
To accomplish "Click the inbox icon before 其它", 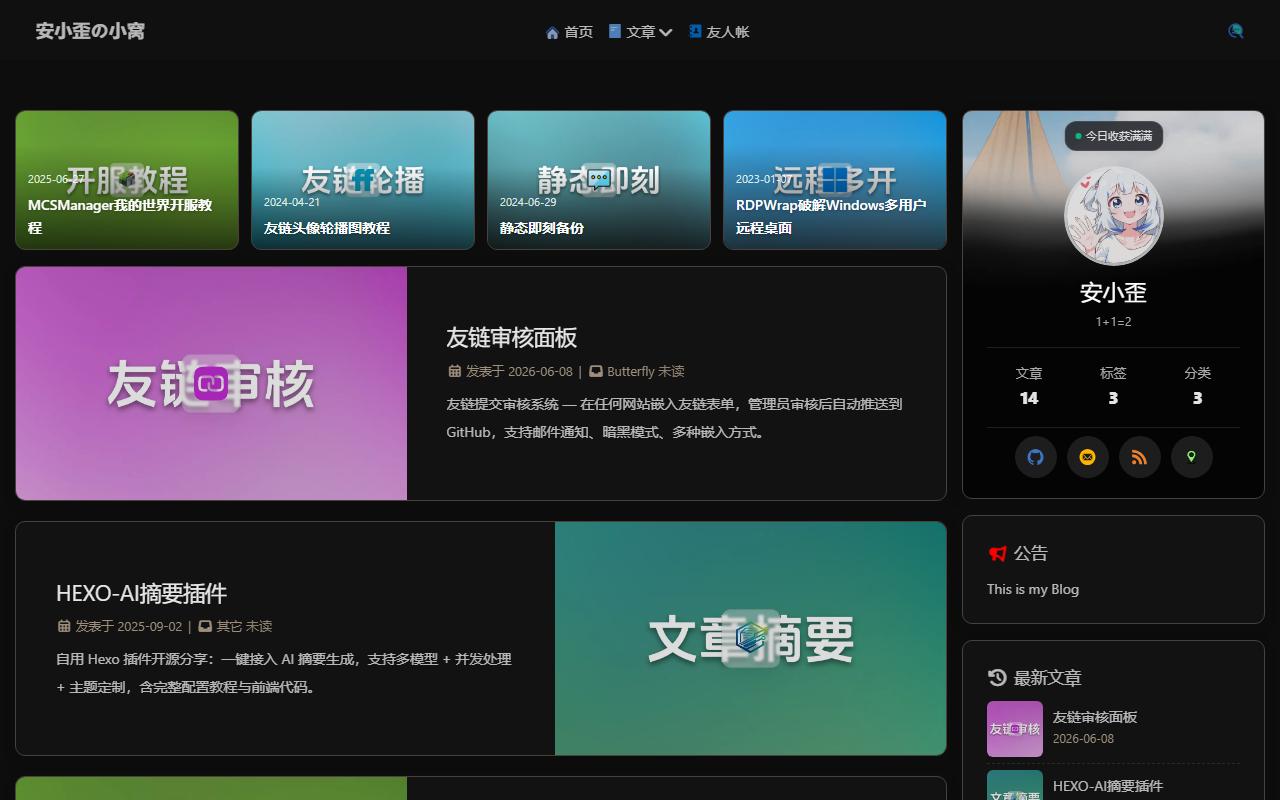I will point(205,626).
